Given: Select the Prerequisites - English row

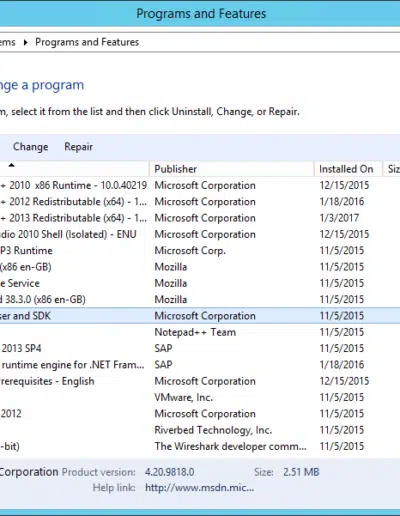Looking at the screenshot, I should [200, 381].
